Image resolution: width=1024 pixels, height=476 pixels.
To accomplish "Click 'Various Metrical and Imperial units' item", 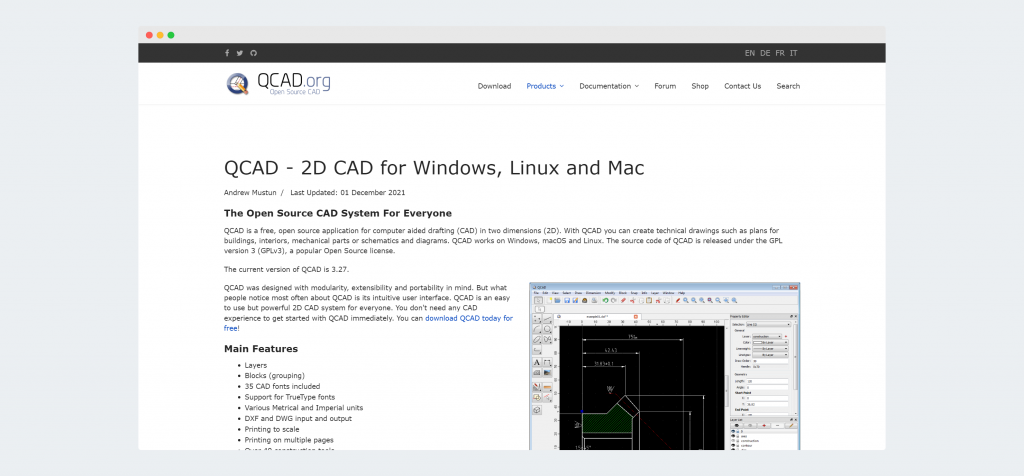I will pos(304,407).
